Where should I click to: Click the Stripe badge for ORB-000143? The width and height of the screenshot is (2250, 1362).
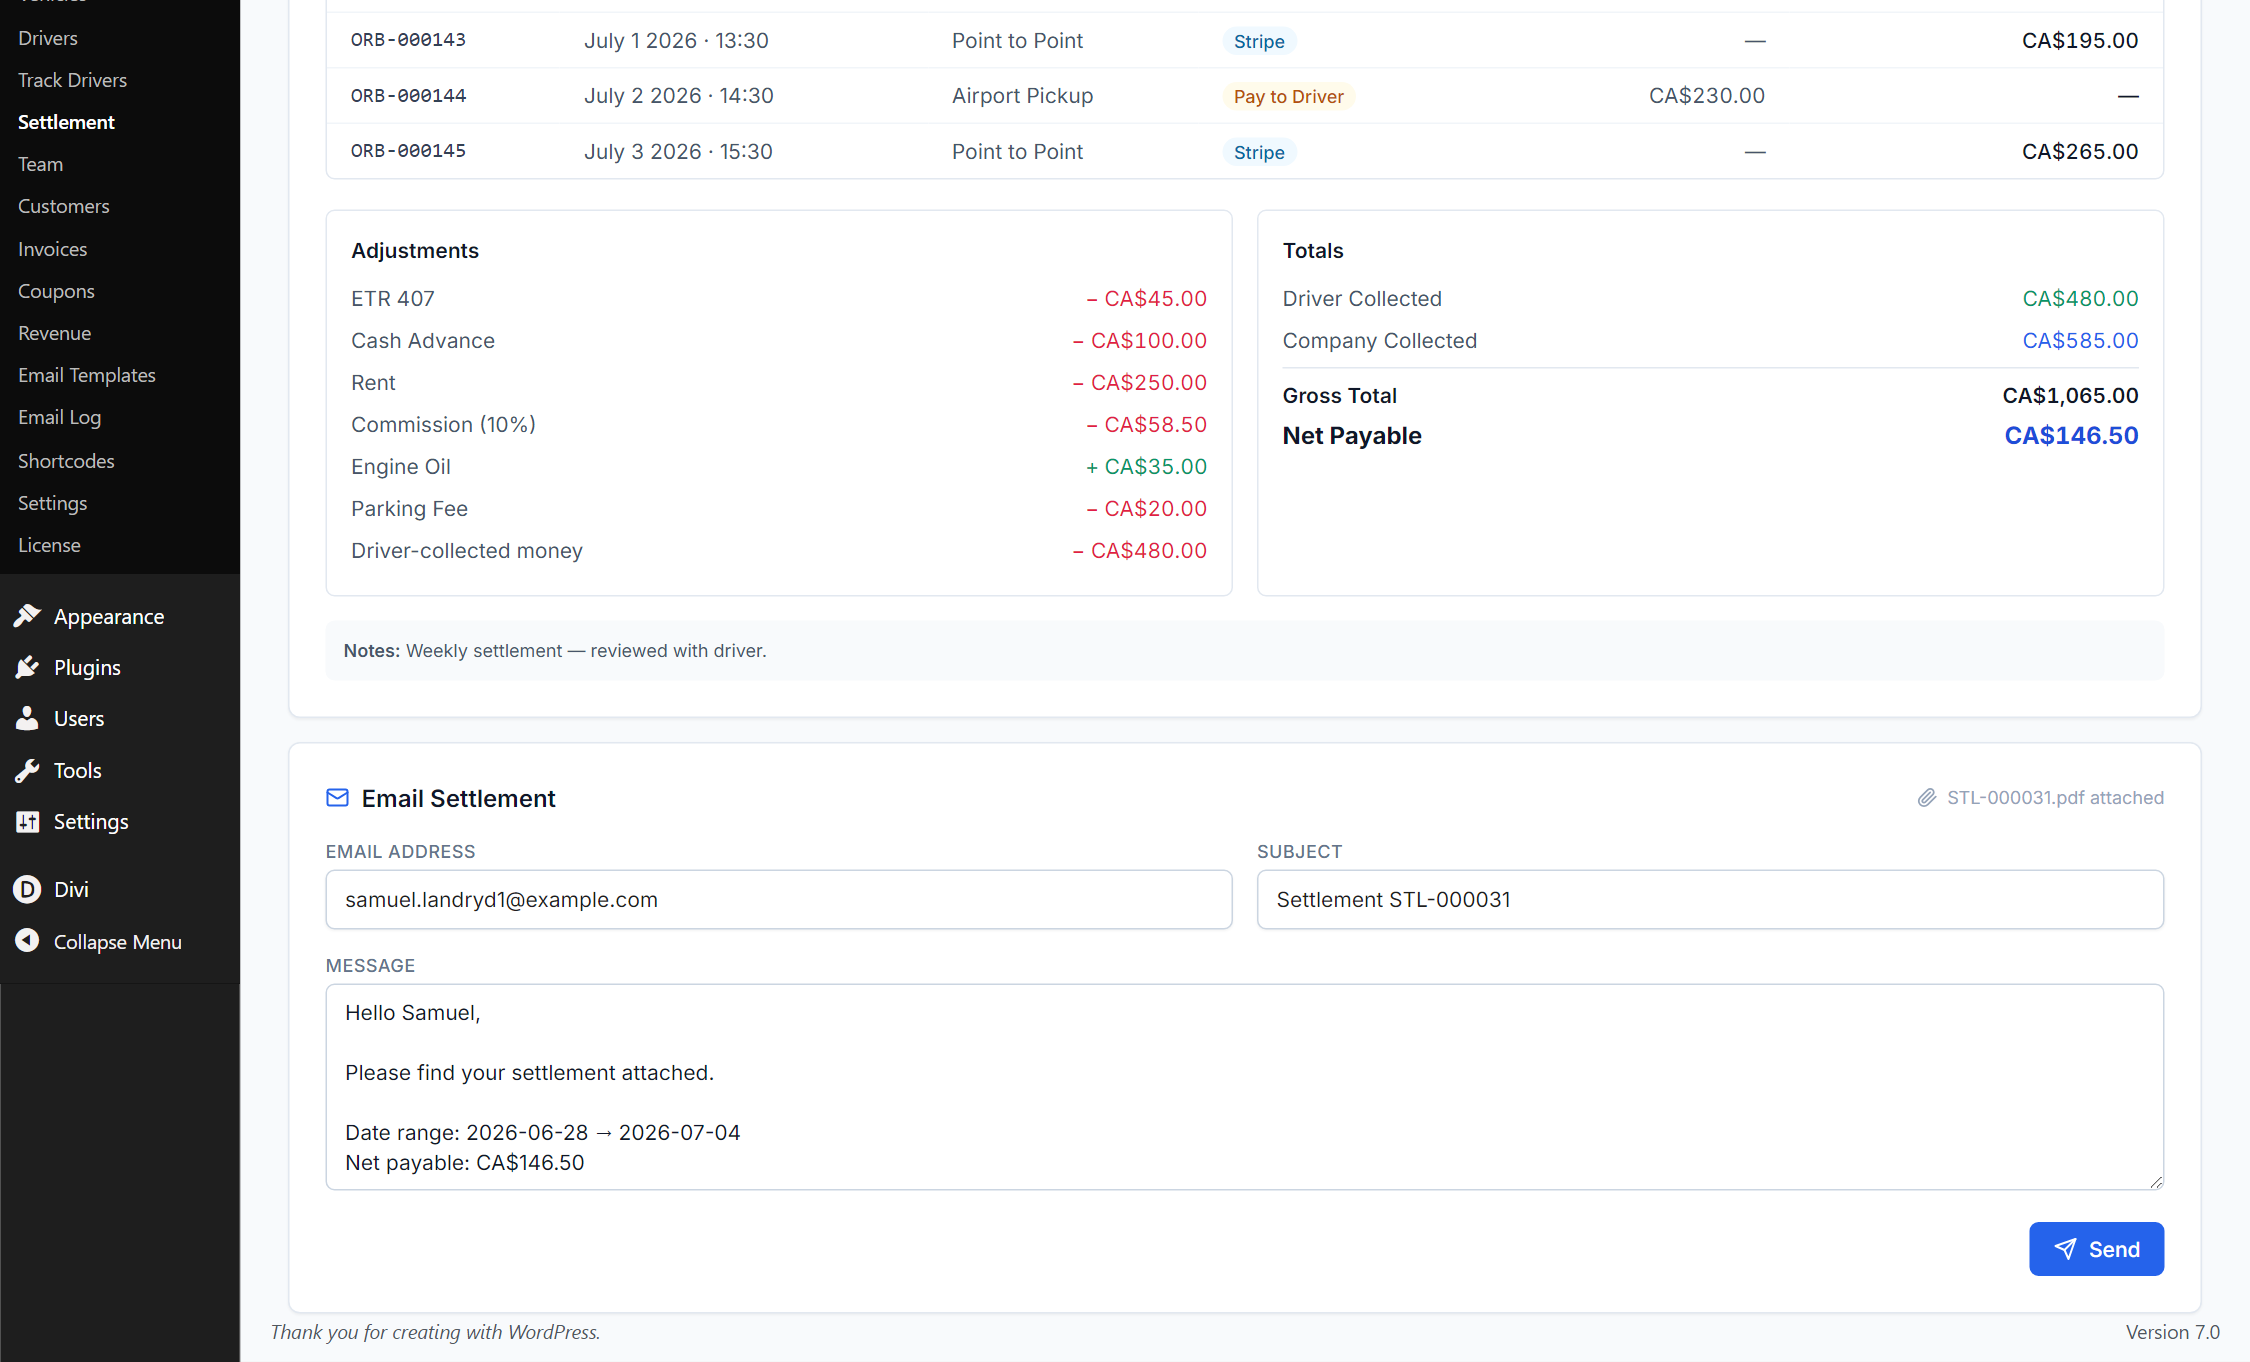point(1259,41)
